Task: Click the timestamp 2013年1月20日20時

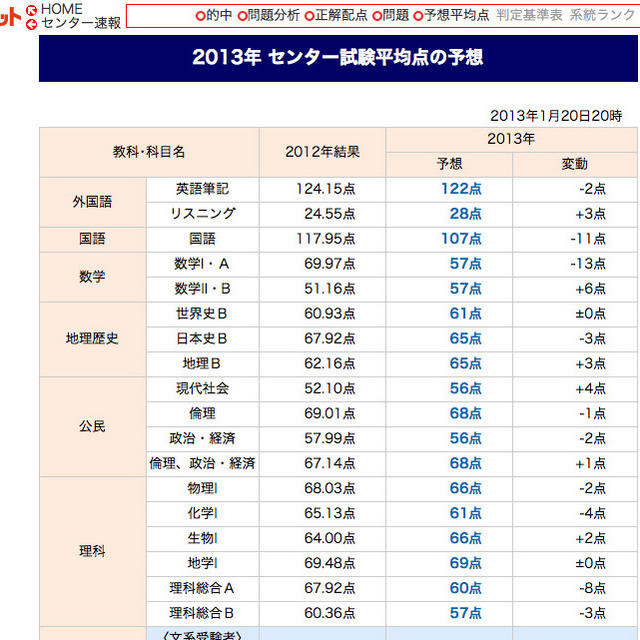Action: 556,116
